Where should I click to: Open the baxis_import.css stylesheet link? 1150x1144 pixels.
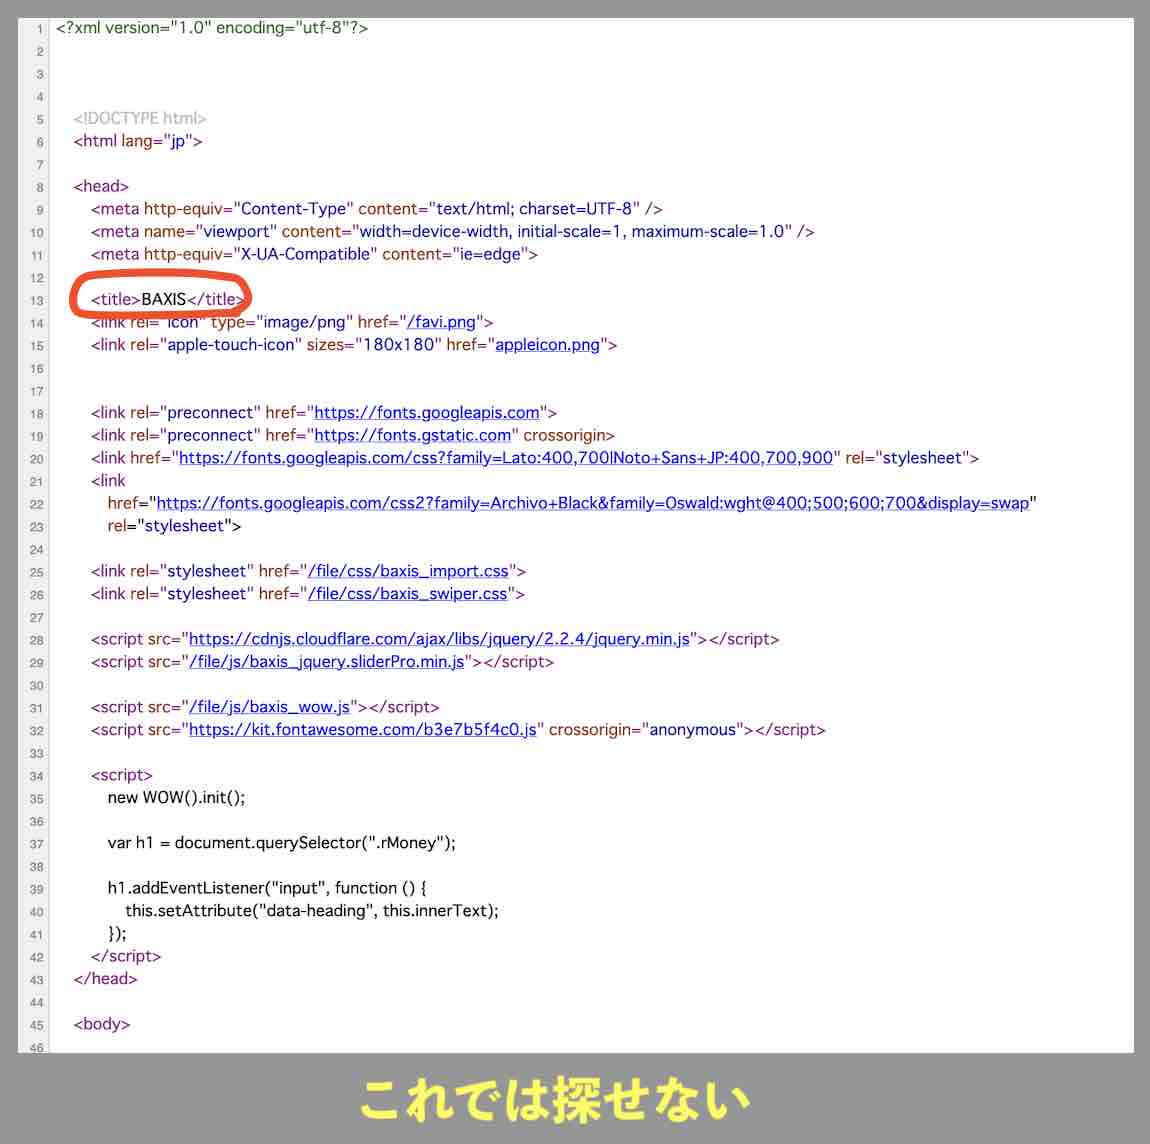[x=409, y=571]
